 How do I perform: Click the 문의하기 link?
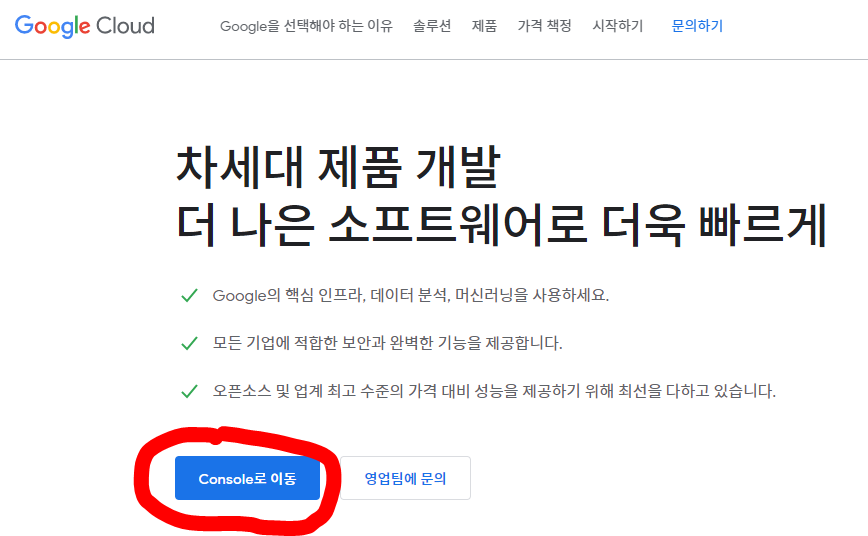tap(698, 26)
